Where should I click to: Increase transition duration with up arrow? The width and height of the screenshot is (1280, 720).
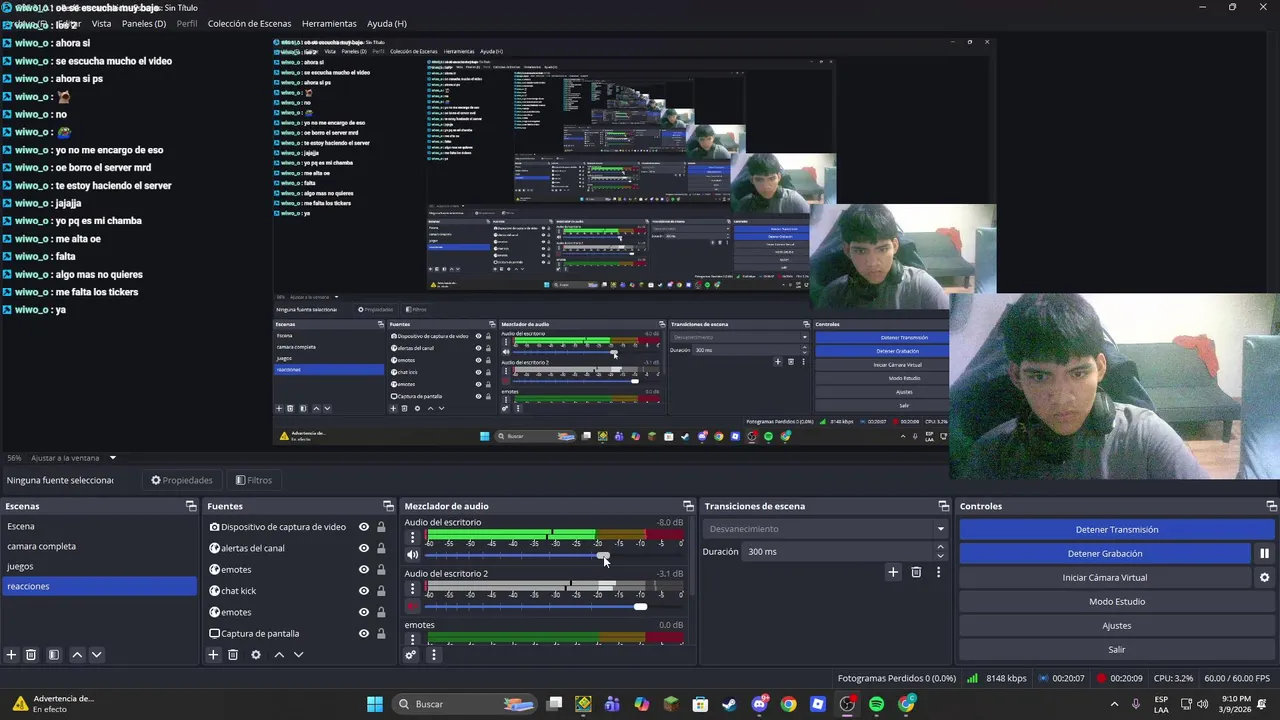tap(940, 547)
